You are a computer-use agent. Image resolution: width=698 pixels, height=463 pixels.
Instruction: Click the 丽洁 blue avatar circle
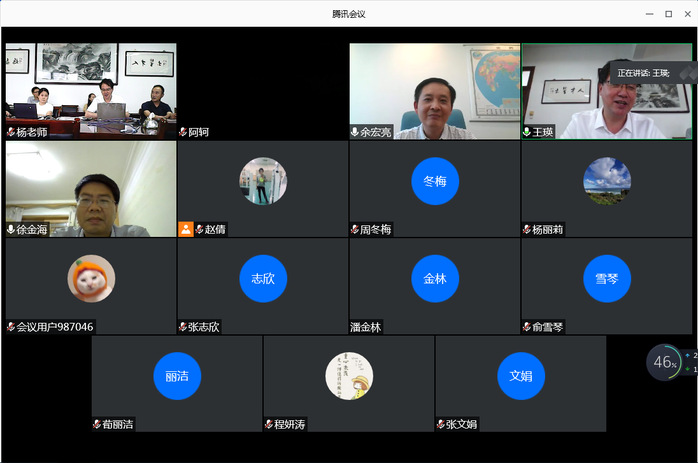pos(177,376)
